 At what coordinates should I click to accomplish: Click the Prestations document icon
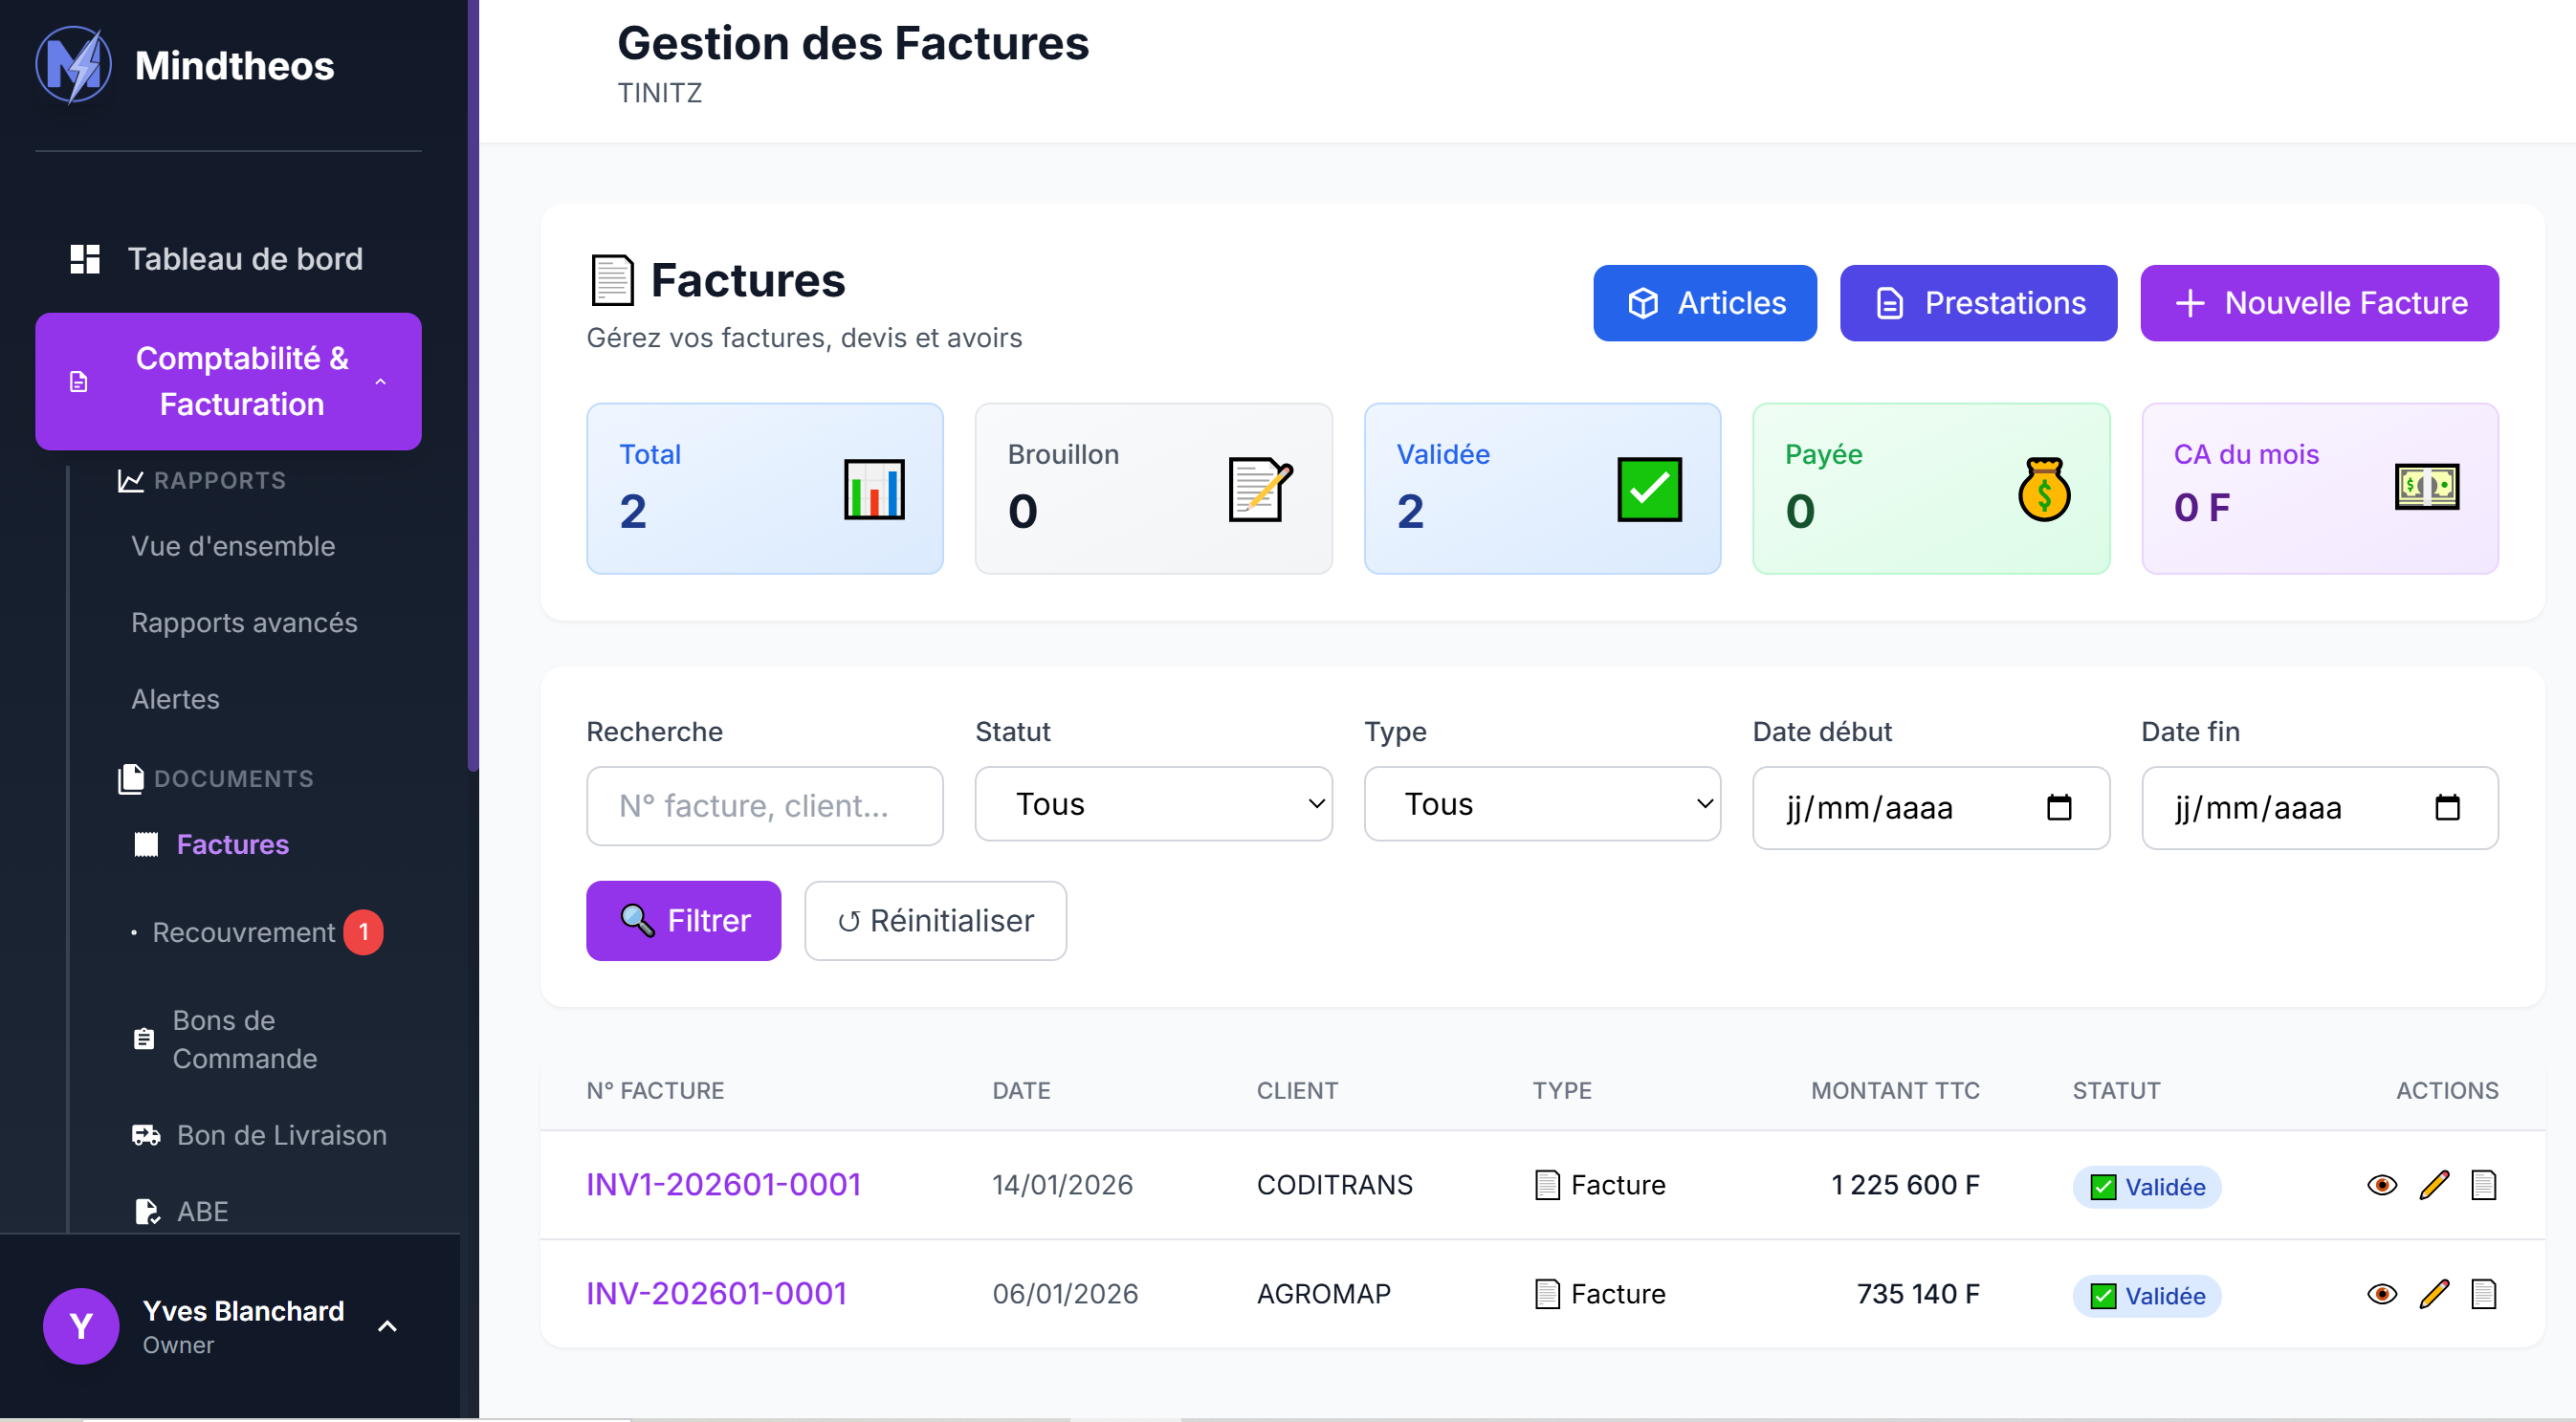coord(1888,303)
